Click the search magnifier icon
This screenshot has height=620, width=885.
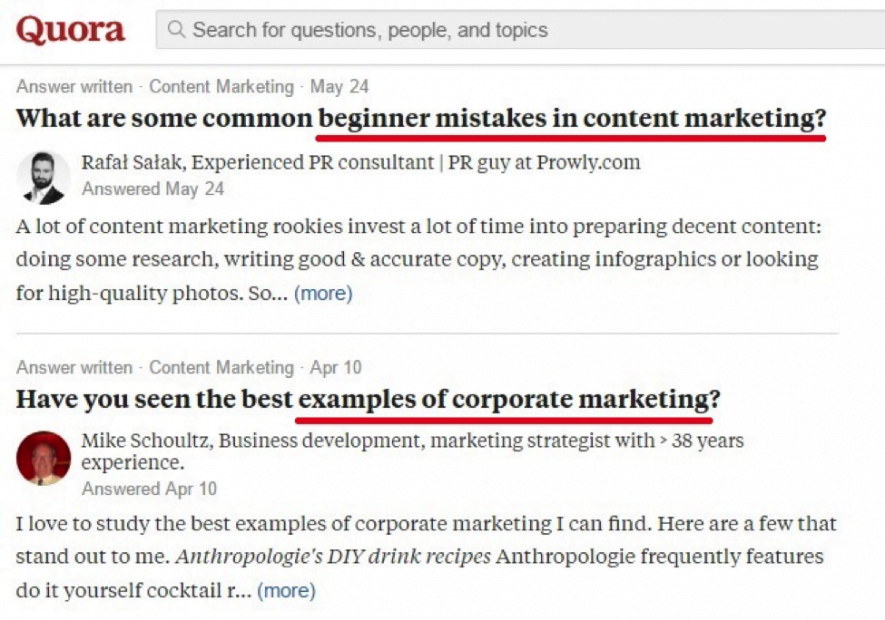pyautogui.click(x=176, y=29)
